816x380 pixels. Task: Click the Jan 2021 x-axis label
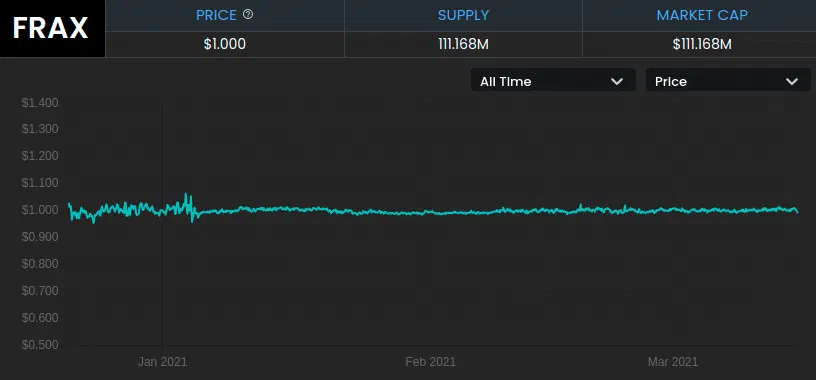pos(162,362)
